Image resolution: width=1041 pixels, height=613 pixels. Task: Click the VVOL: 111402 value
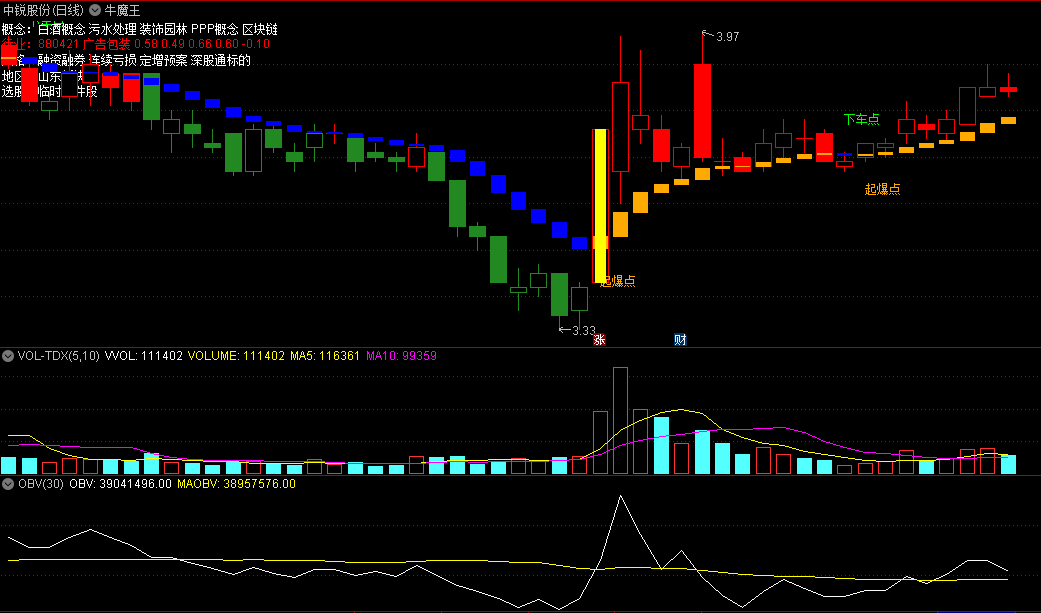(143, 356)
